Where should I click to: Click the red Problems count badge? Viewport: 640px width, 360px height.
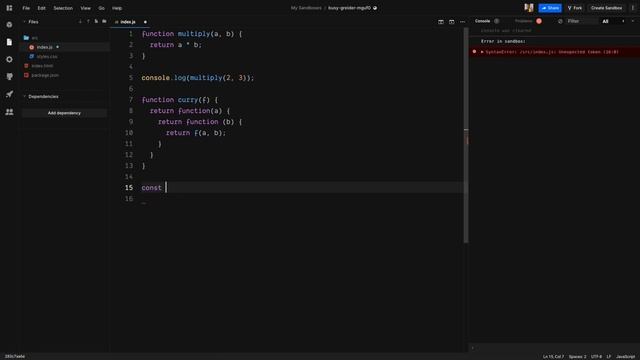pos(539,21)
